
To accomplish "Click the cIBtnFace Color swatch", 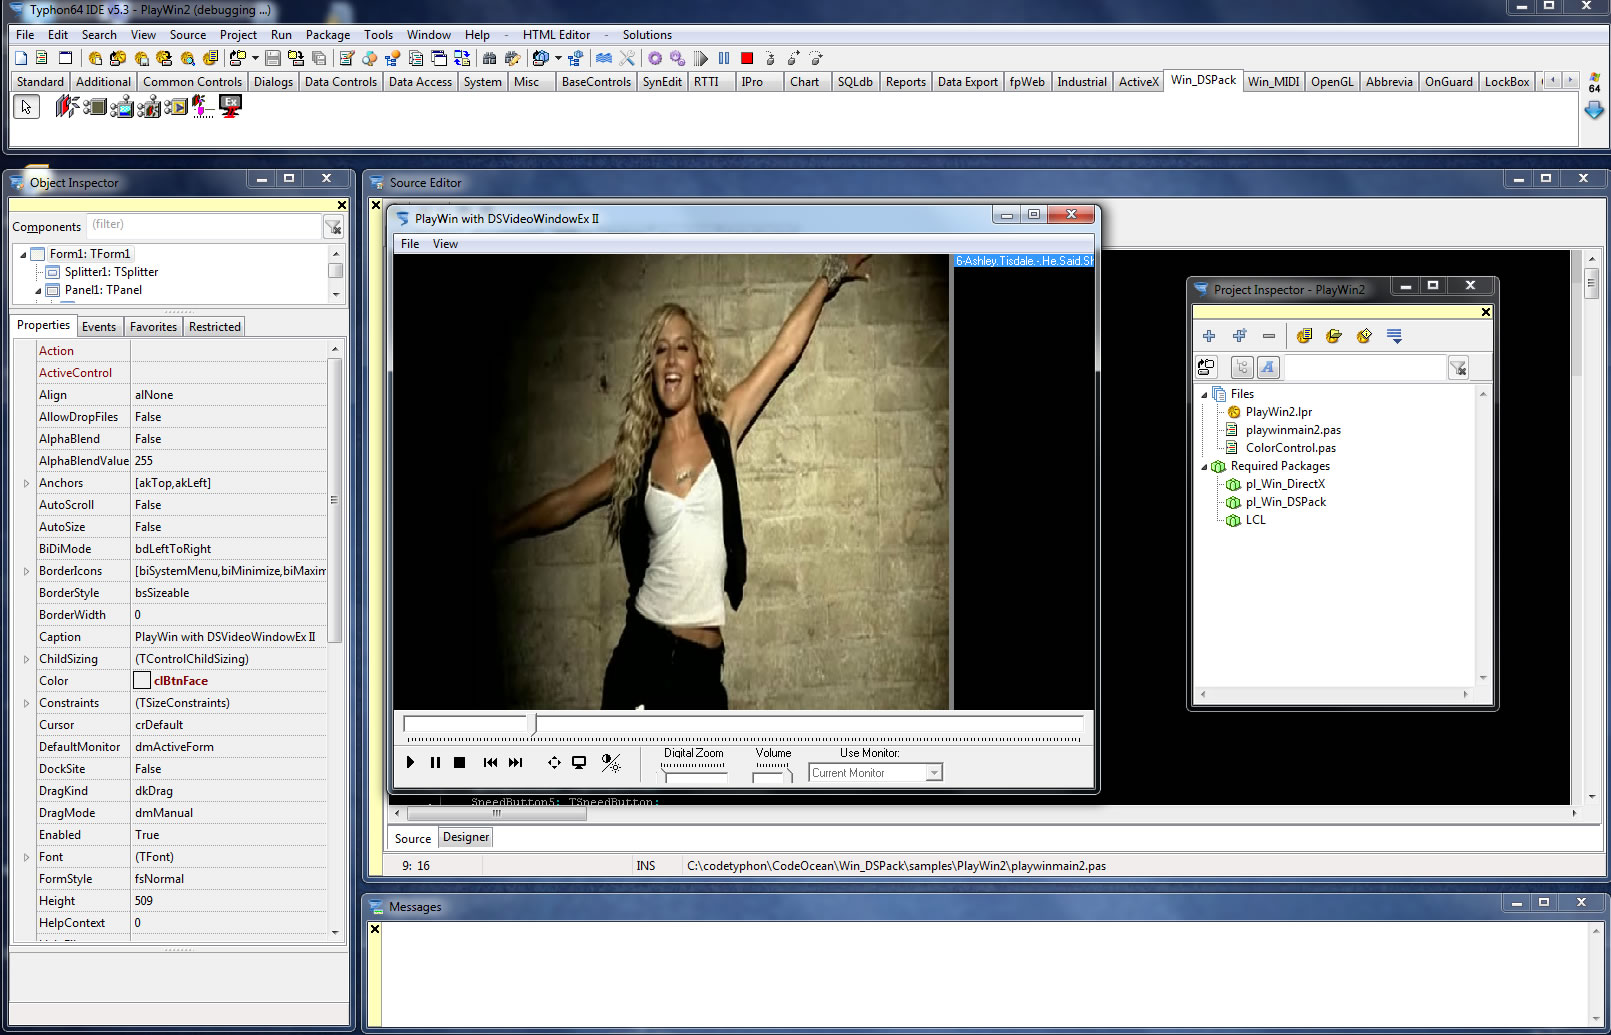I will click(x=142, y=681).
